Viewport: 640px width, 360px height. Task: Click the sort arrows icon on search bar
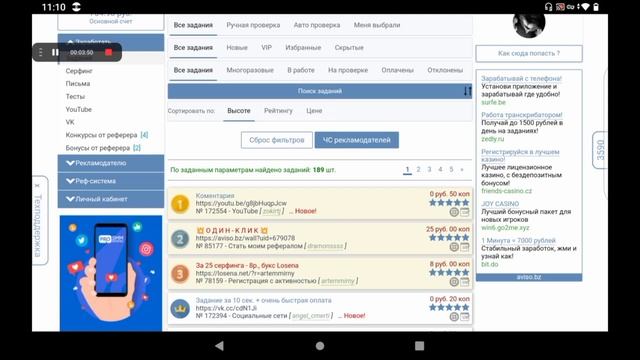(467, 91)
